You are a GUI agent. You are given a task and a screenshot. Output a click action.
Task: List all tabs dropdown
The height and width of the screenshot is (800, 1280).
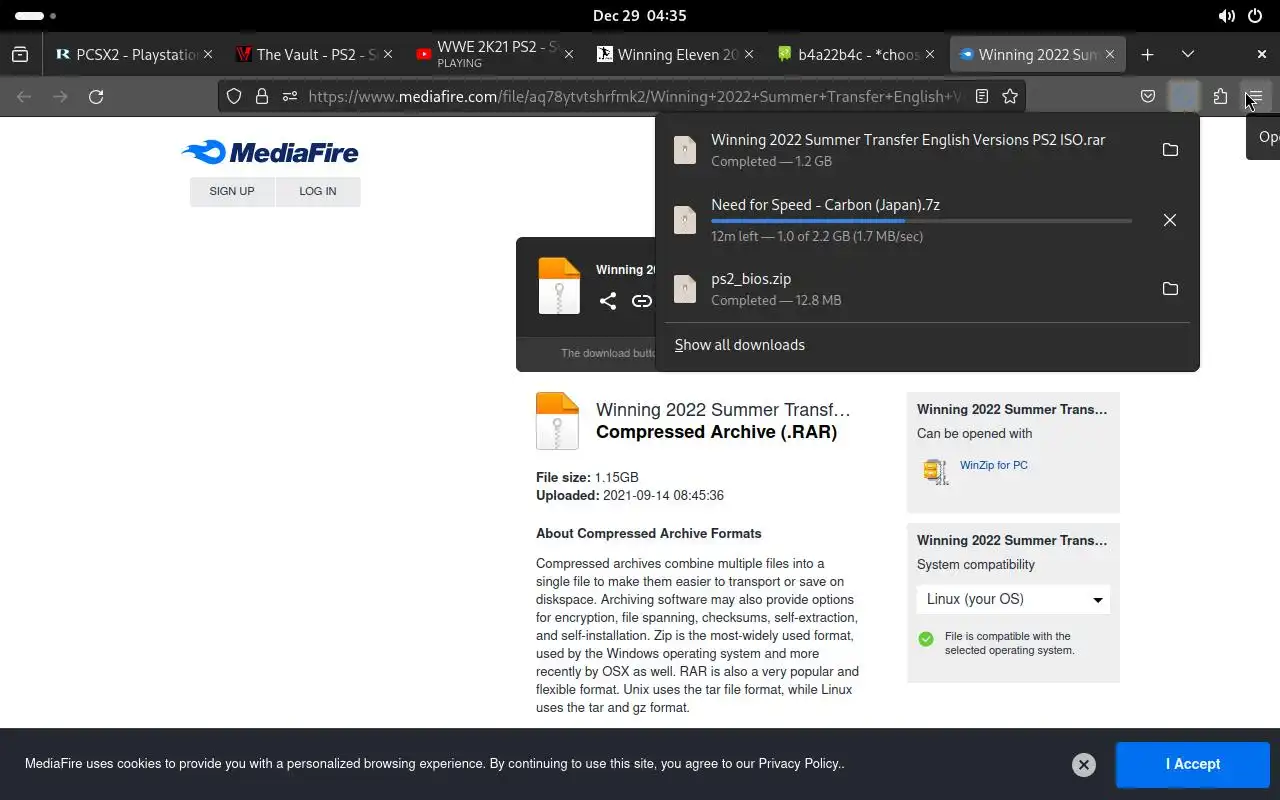pos(1188,55)
